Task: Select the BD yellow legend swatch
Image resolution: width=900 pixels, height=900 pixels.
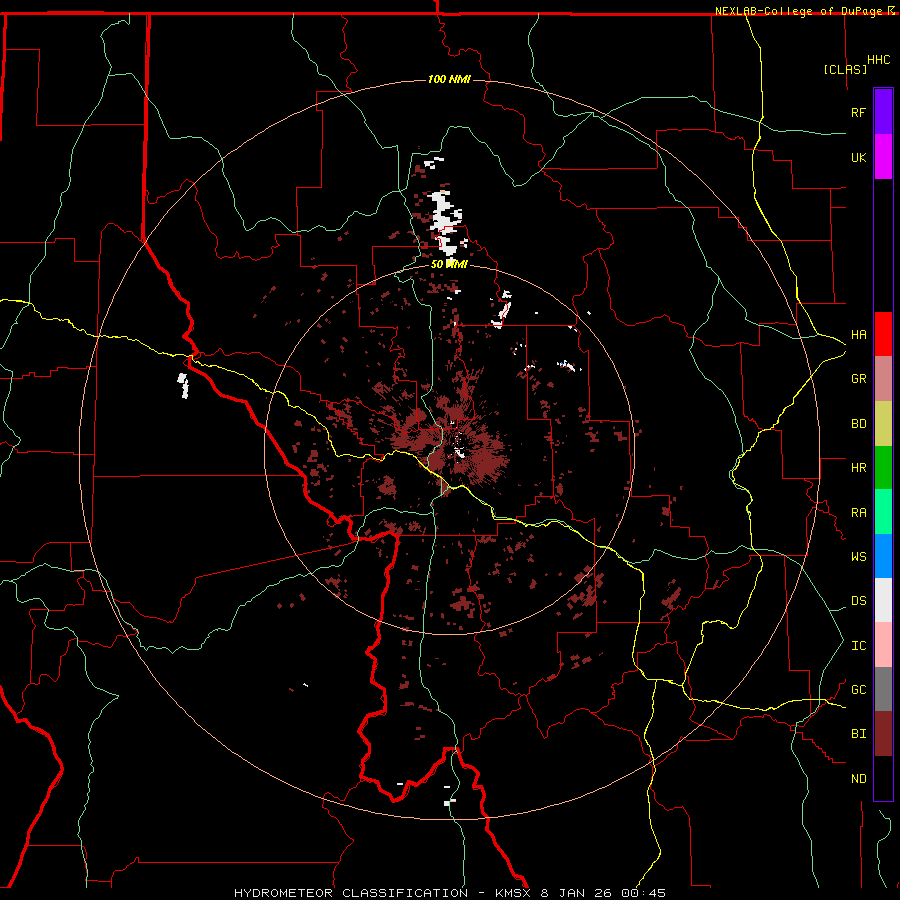Action: tap(883, 424)
